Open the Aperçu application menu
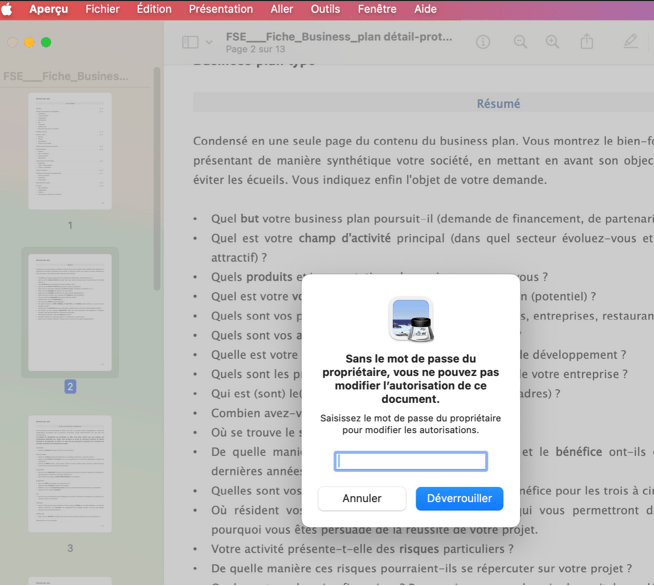654x586 pixels. [48, 9]
